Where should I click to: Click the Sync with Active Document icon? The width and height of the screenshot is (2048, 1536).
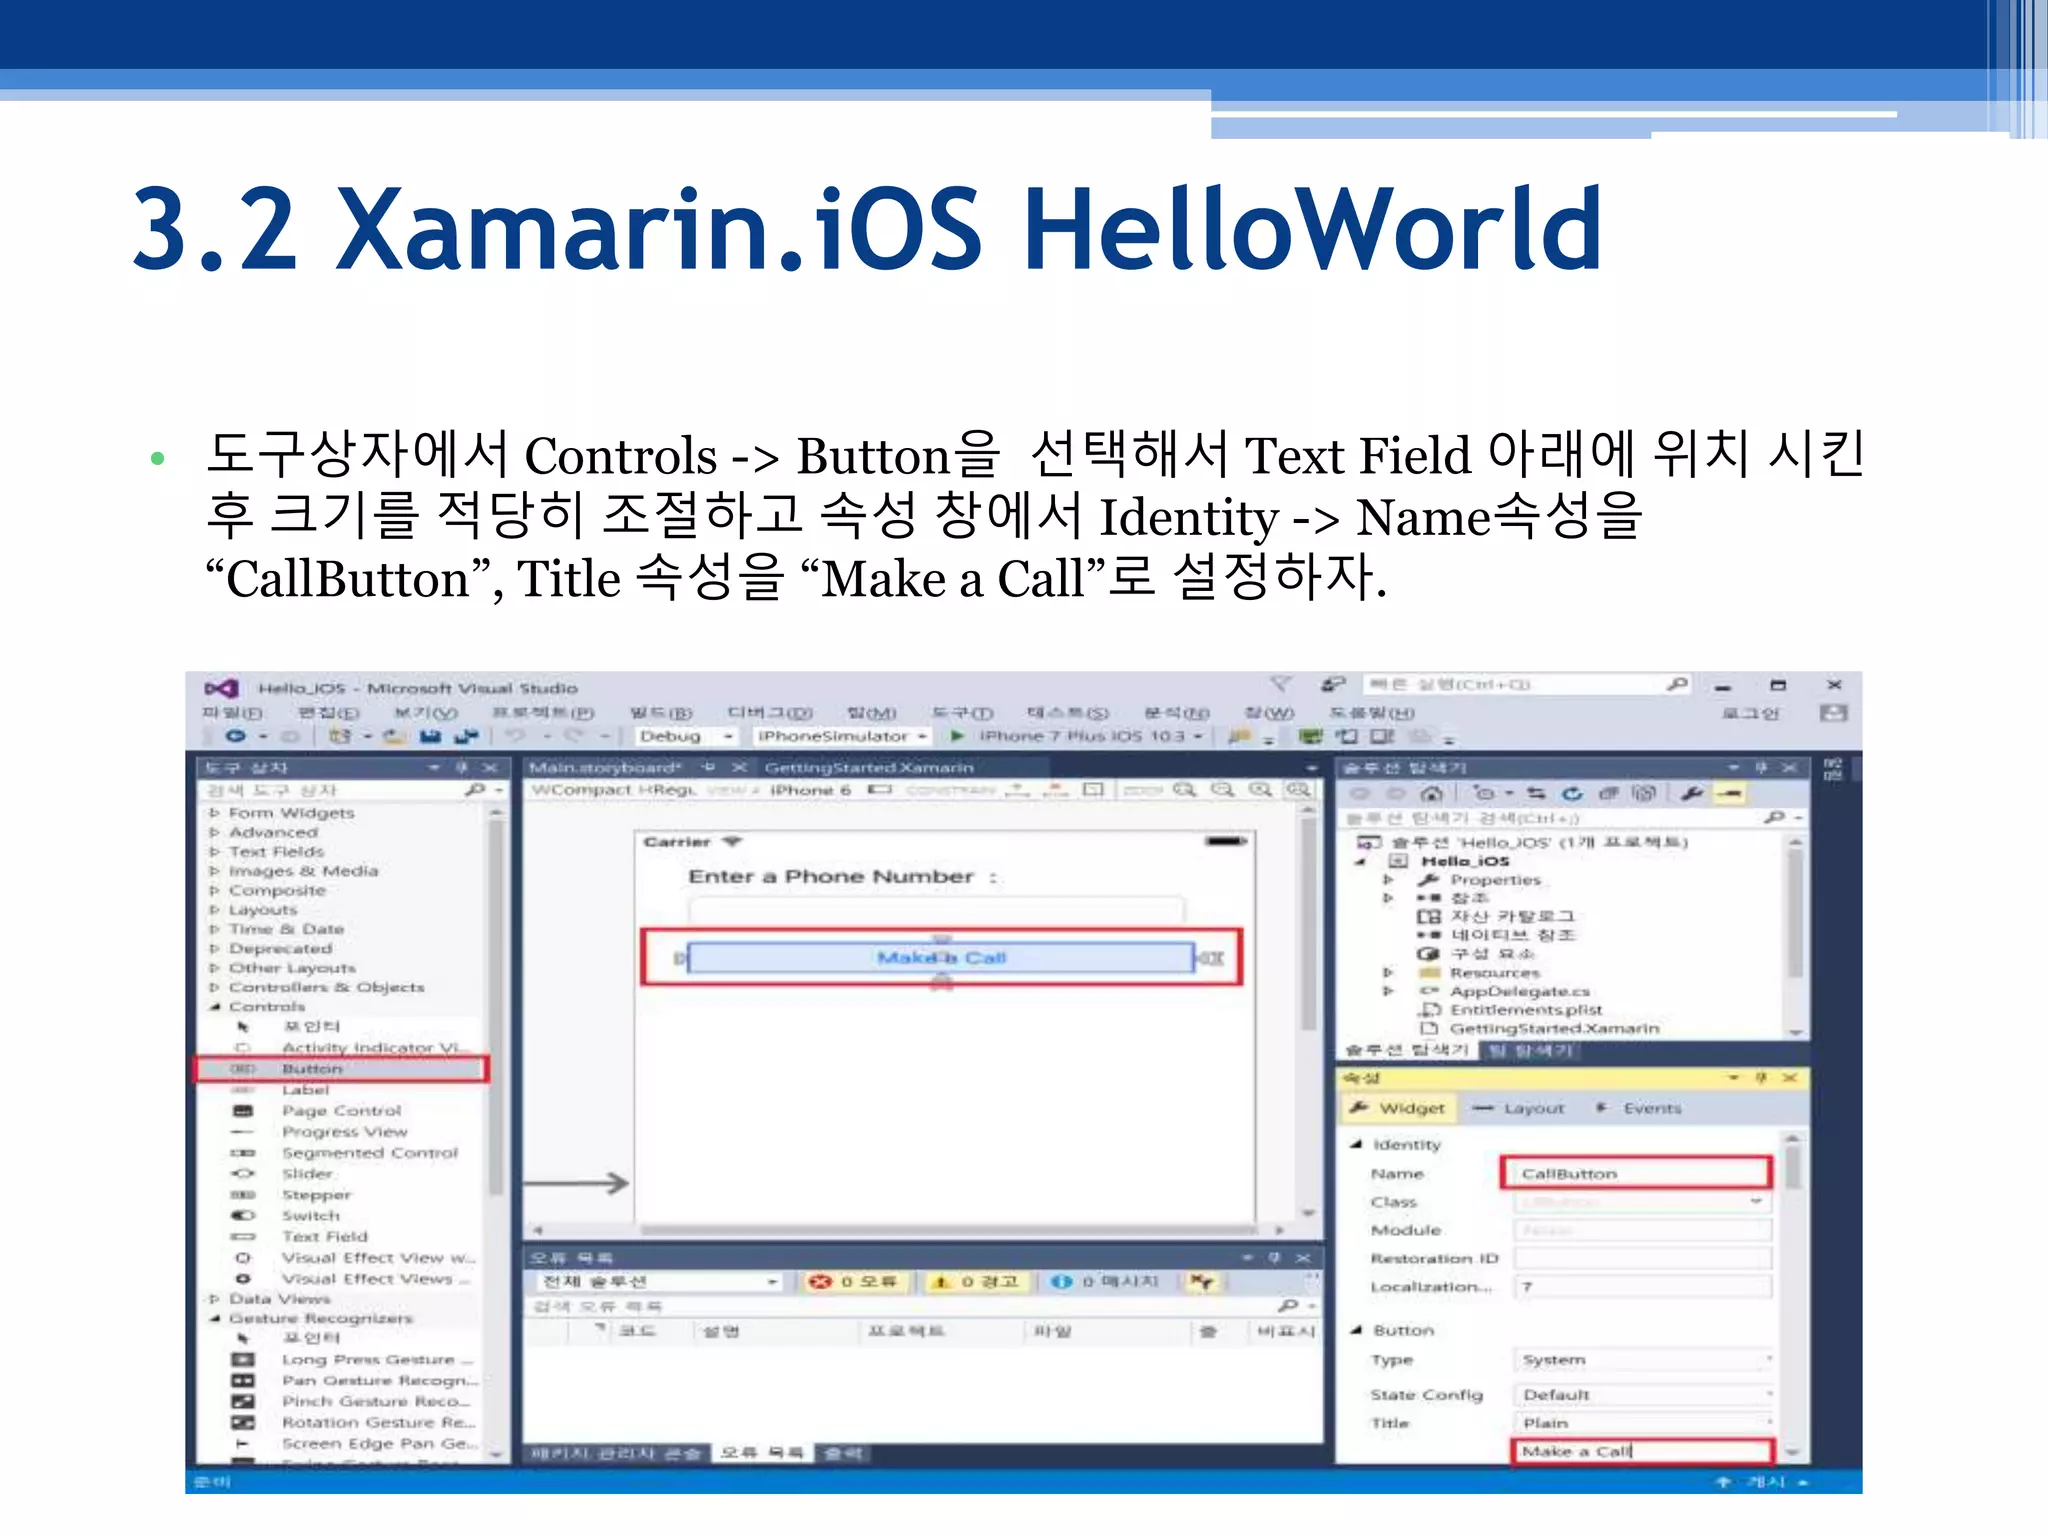[x=1537, y=793]
